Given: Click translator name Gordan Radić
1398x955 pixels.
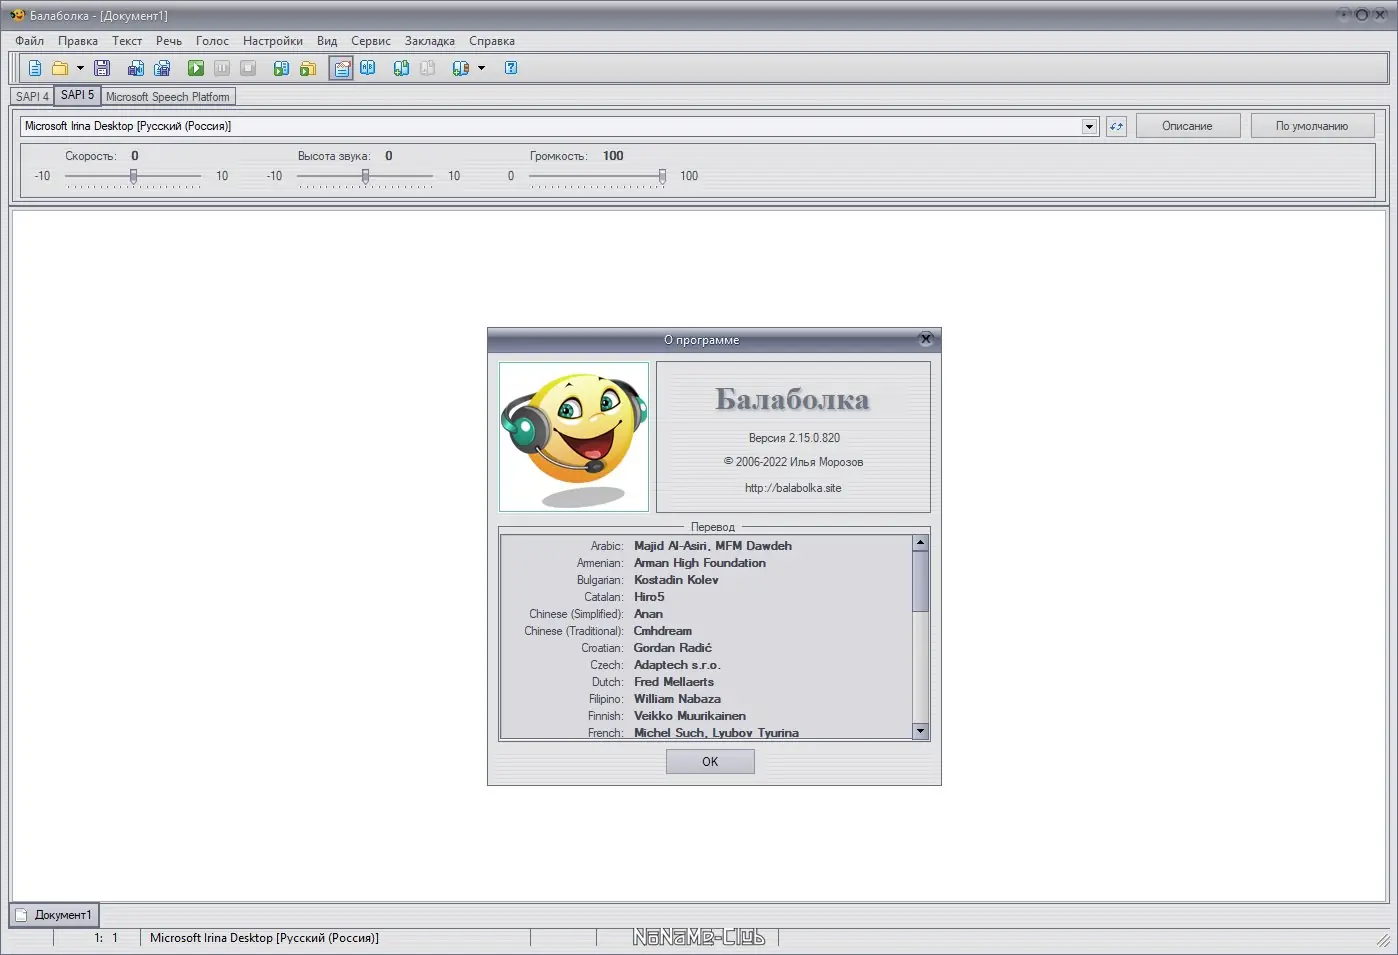Looking at the screenshot, I should tap(672, 648).
